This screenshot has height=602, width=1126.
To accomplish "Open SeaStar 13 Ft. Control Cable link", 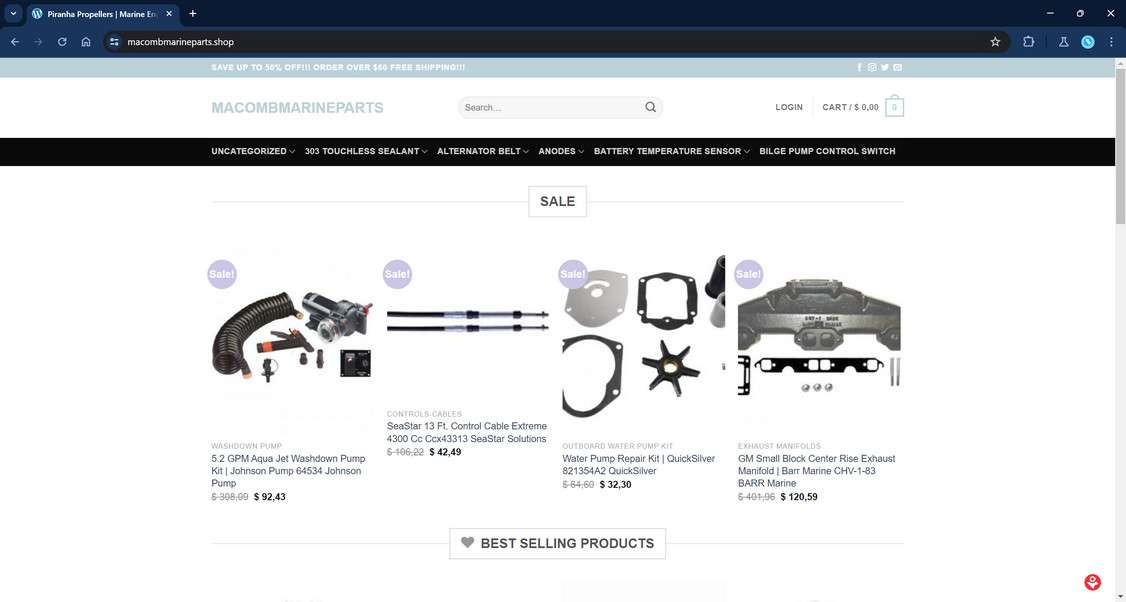I will 467,432.
